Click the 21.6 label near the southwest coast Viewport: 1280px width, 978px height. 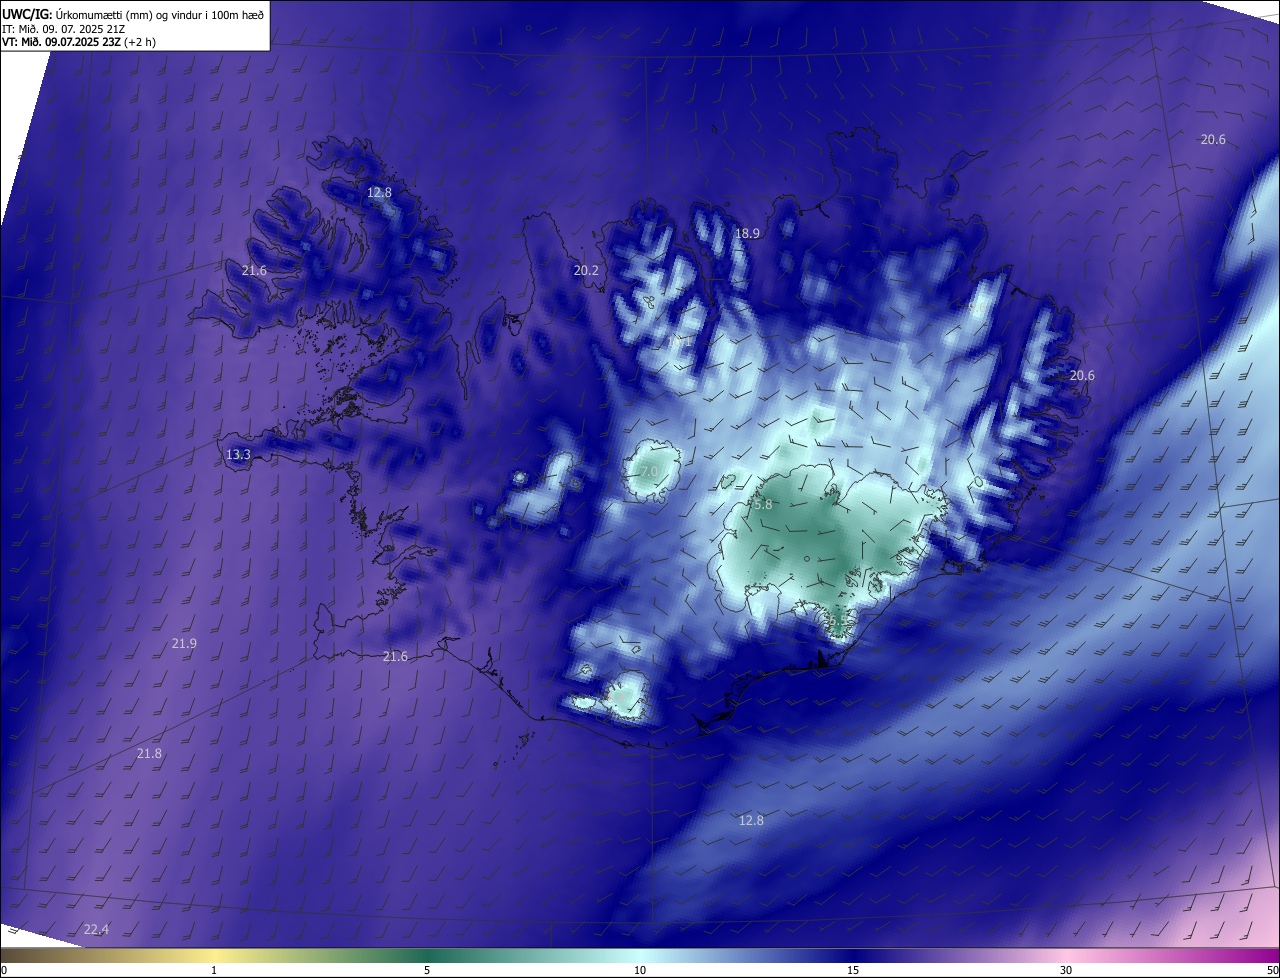click(396, 657)
